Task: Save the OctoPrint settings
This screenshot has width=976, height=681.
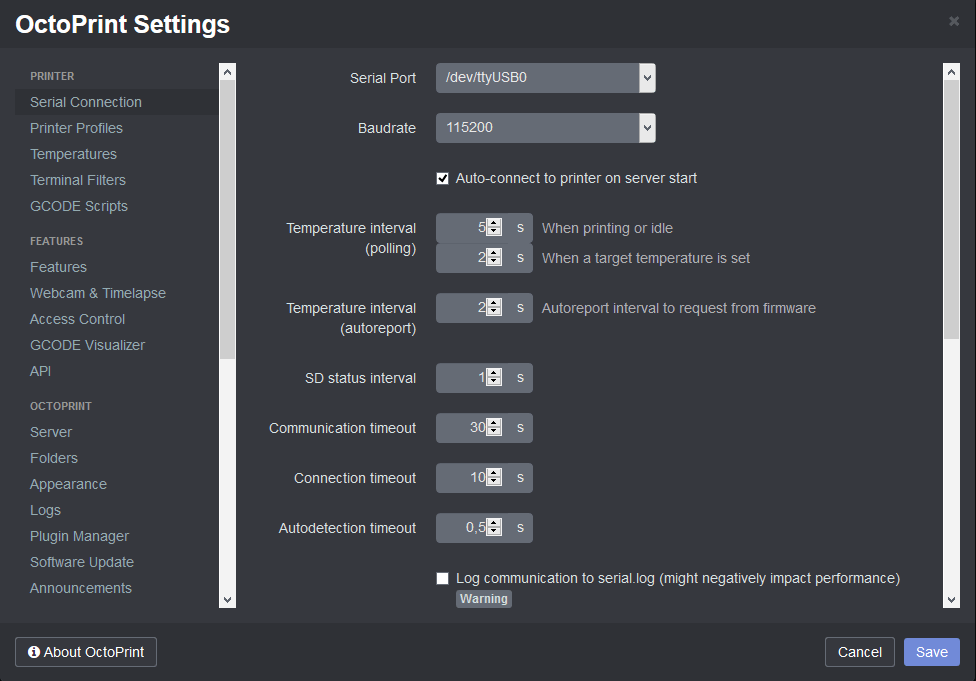Action: click(x=931, y=651)
